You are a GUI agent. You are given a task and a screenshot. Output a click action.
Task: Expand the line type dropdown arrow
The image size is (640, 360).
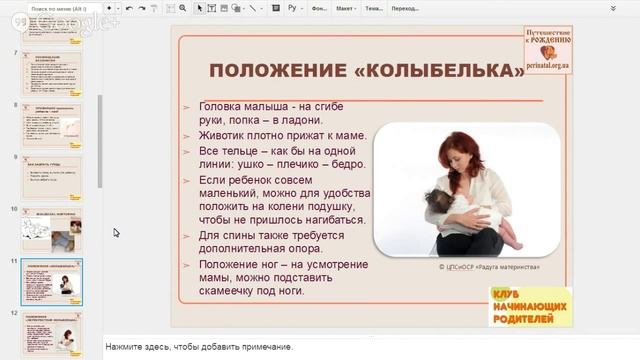(261, 9)
